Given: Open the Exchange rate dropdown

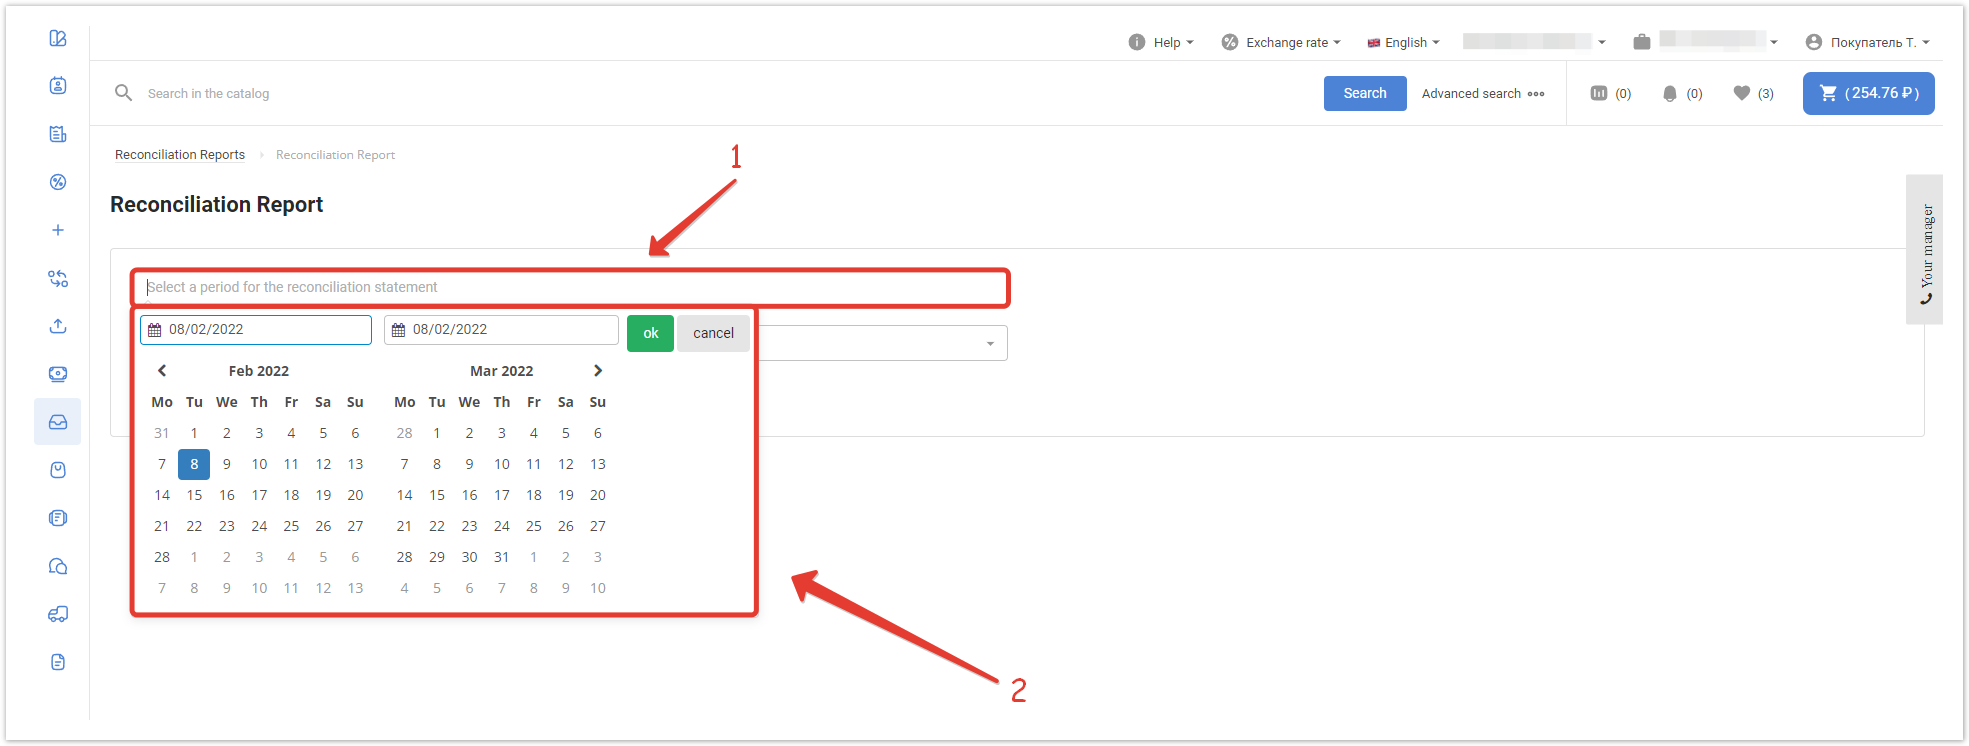Looking at the screenshot, I should [x=1281, y=42].
